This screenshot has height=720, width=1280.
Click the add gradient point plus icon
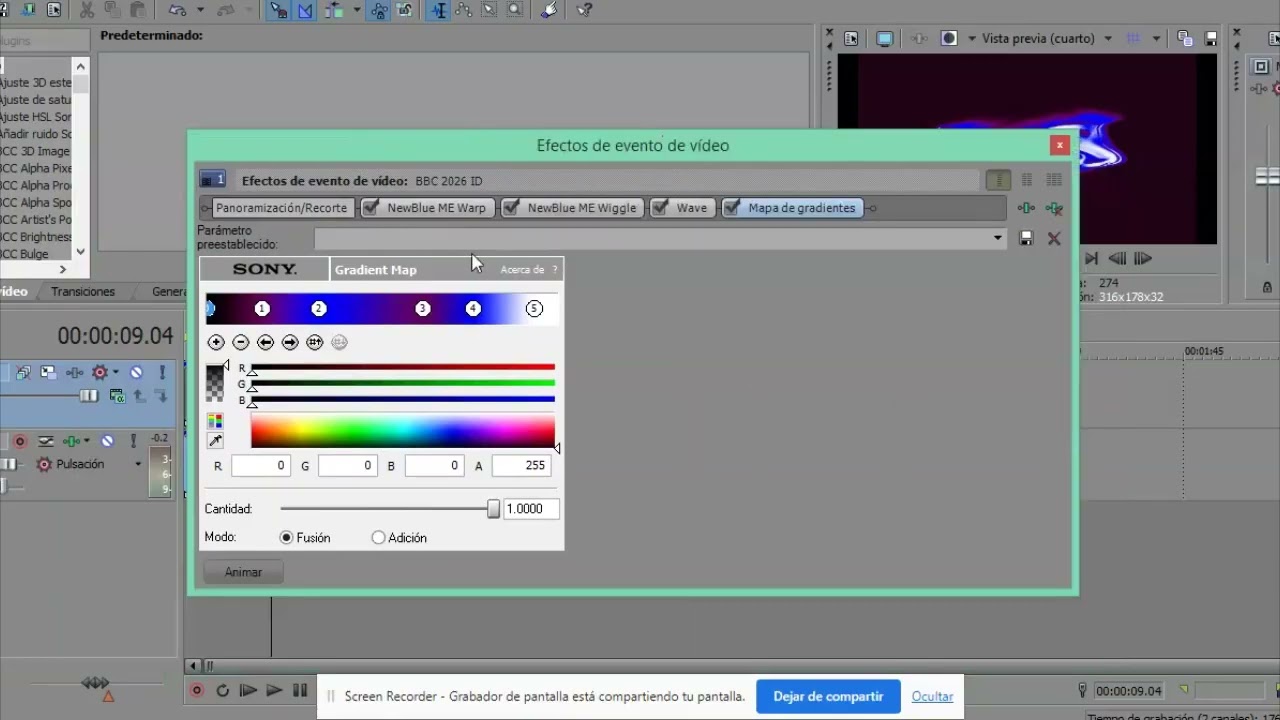(216, 342)
